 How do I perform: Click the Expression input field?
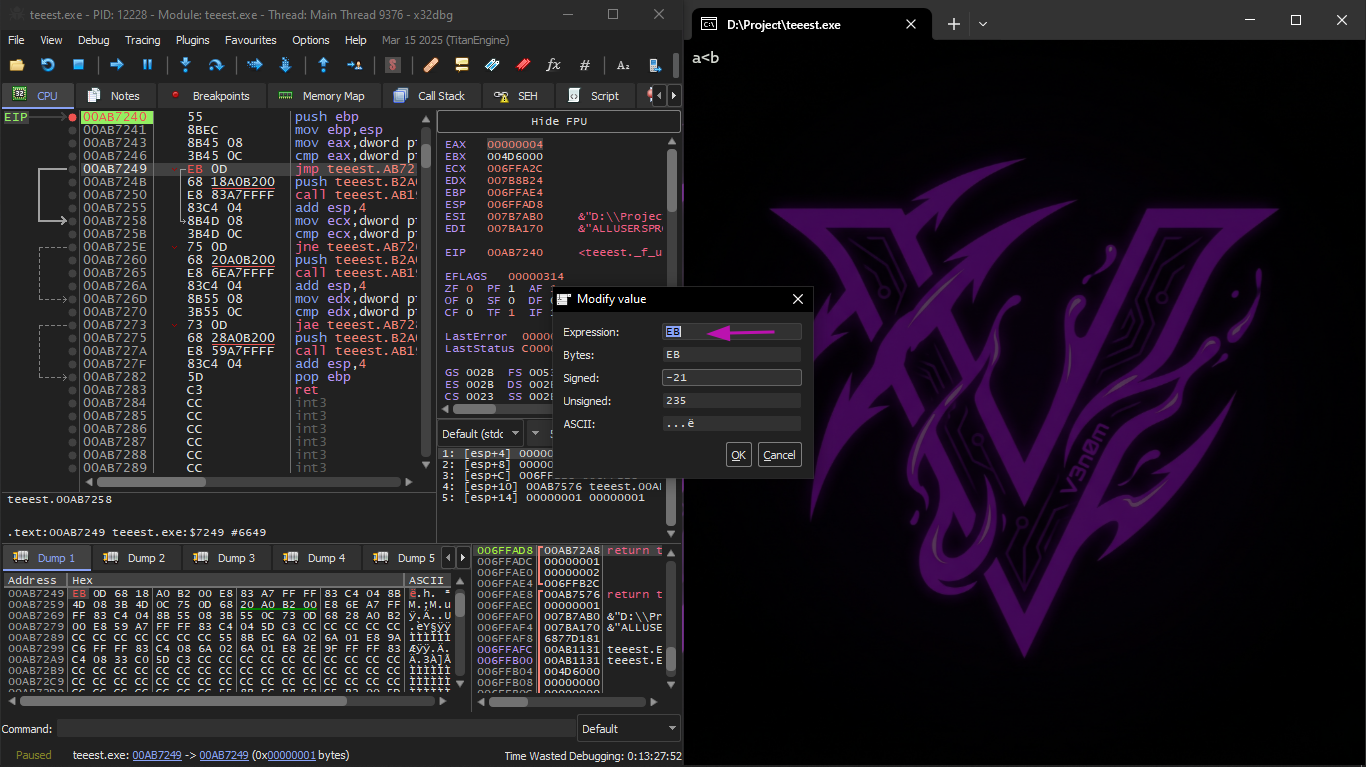(x=731, y=332)
